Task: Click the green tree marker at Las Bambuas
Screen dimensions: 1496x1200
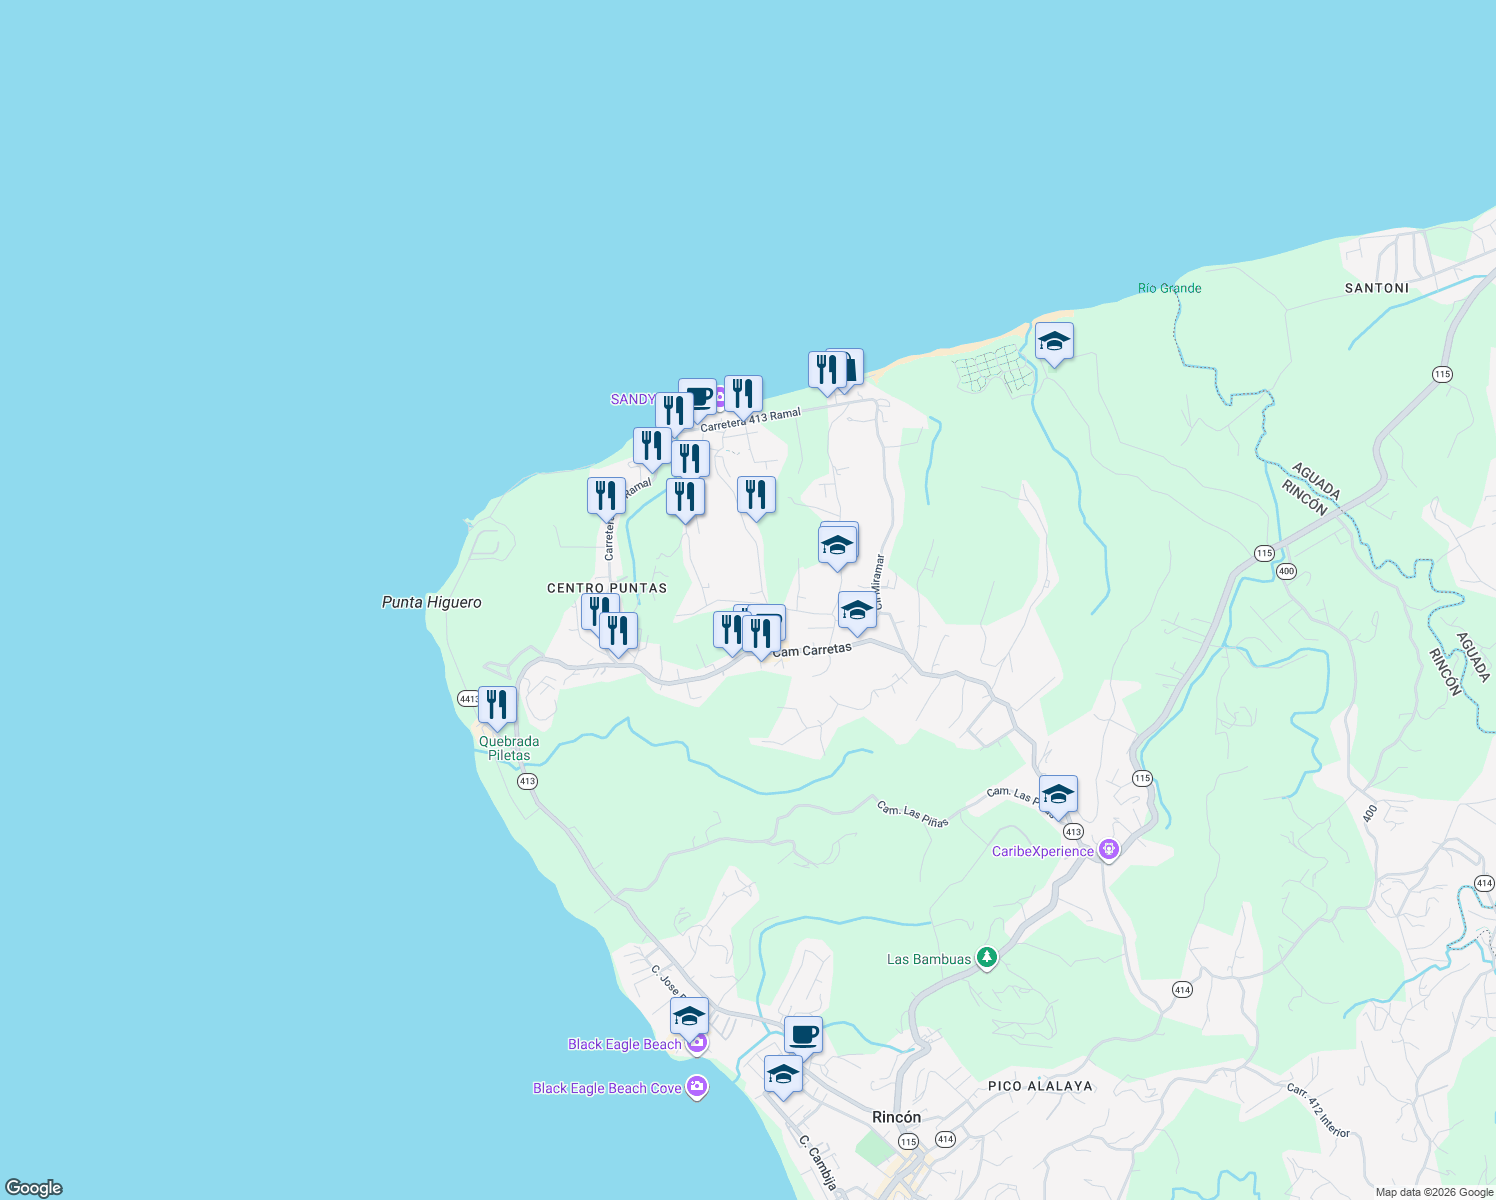Action: (986, 956)
